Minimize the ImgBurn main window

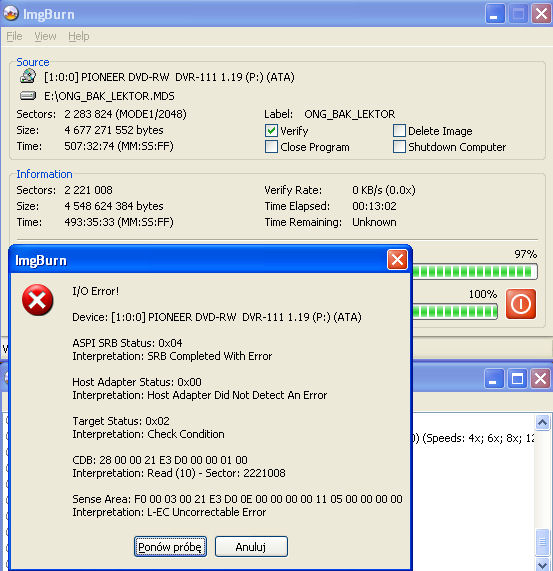click(495, 14)
